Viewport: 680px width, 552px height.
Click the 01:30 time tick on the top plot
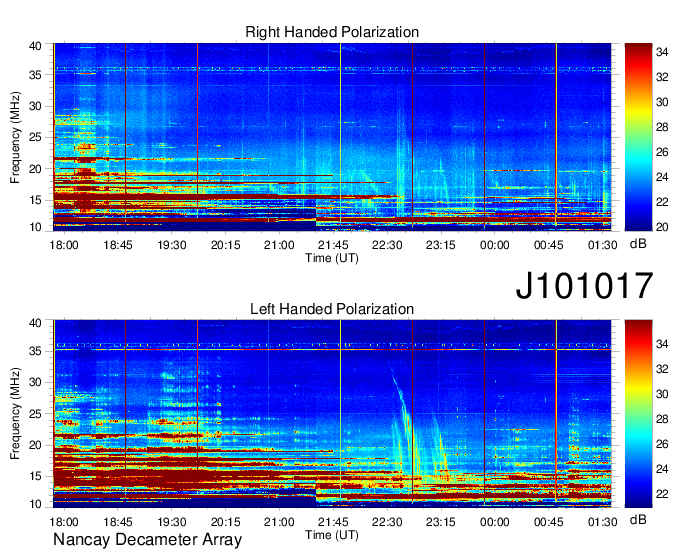[x=602, y=245]
